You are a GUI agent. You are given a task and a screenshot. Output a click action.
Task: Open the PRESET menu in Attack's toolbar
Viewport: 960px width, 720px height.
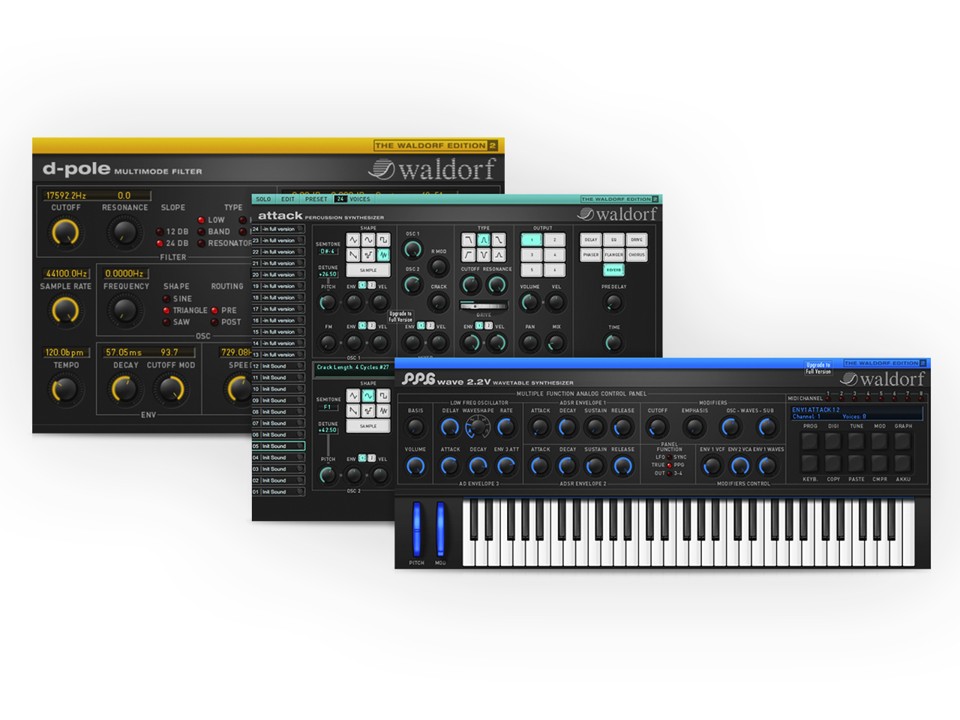(314, 198)
